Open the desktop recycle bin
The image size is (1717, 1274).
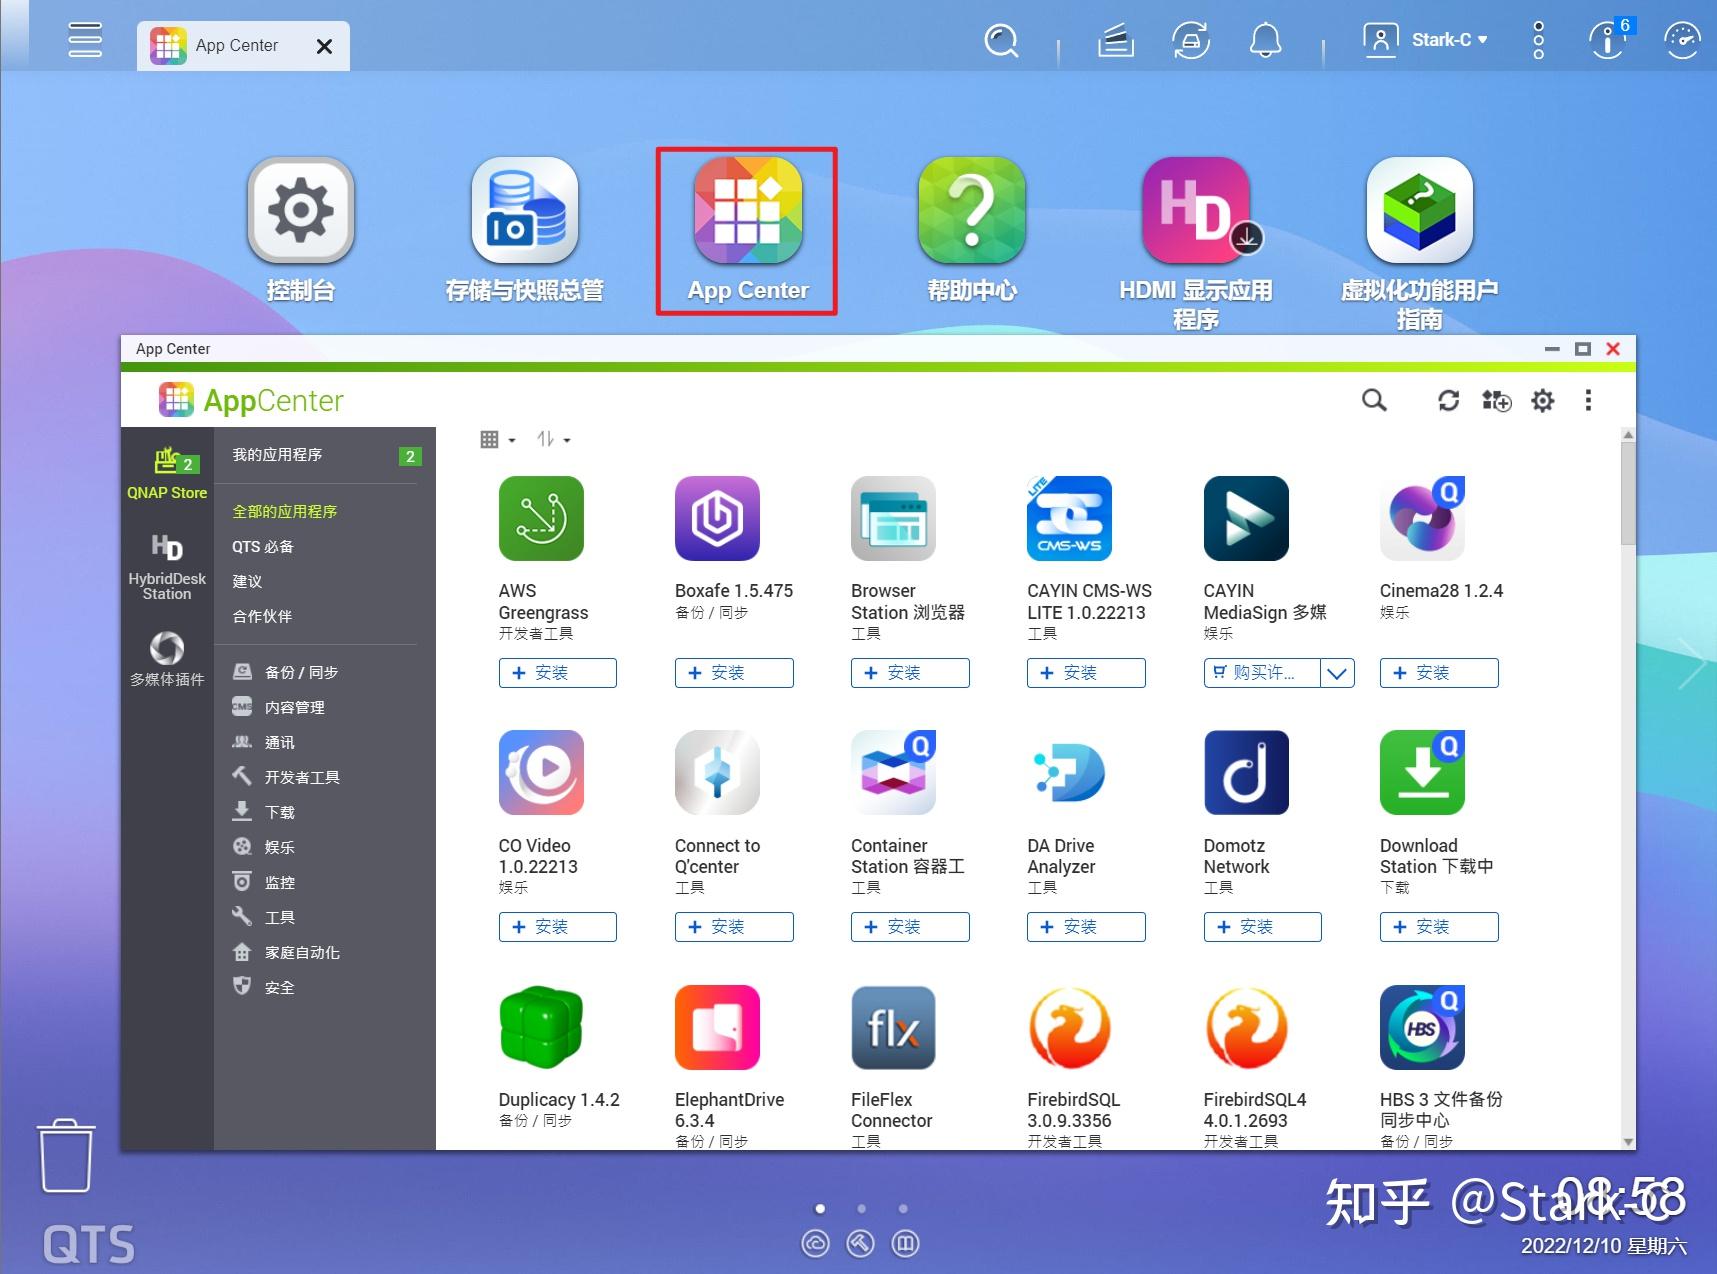(x=66, y=1156)
